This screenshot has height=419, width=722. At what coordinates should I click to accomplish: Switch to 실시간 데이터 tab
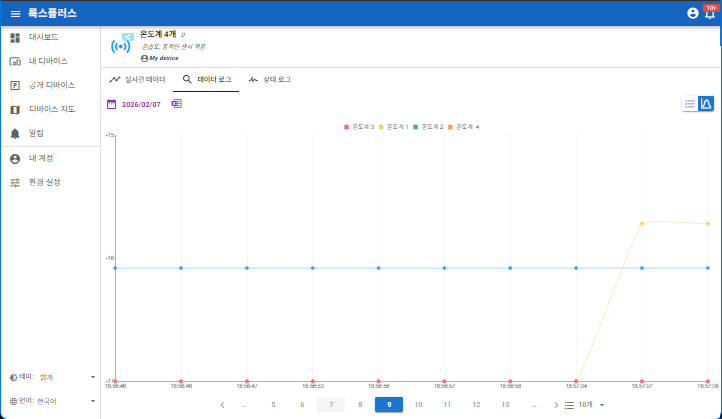tap(138, 79)
